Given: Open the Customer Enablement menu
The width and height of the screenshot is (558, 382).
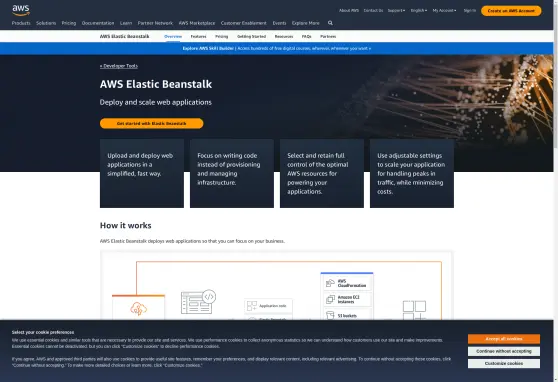Looking at the screenshot, I should (x=244, y=23).
